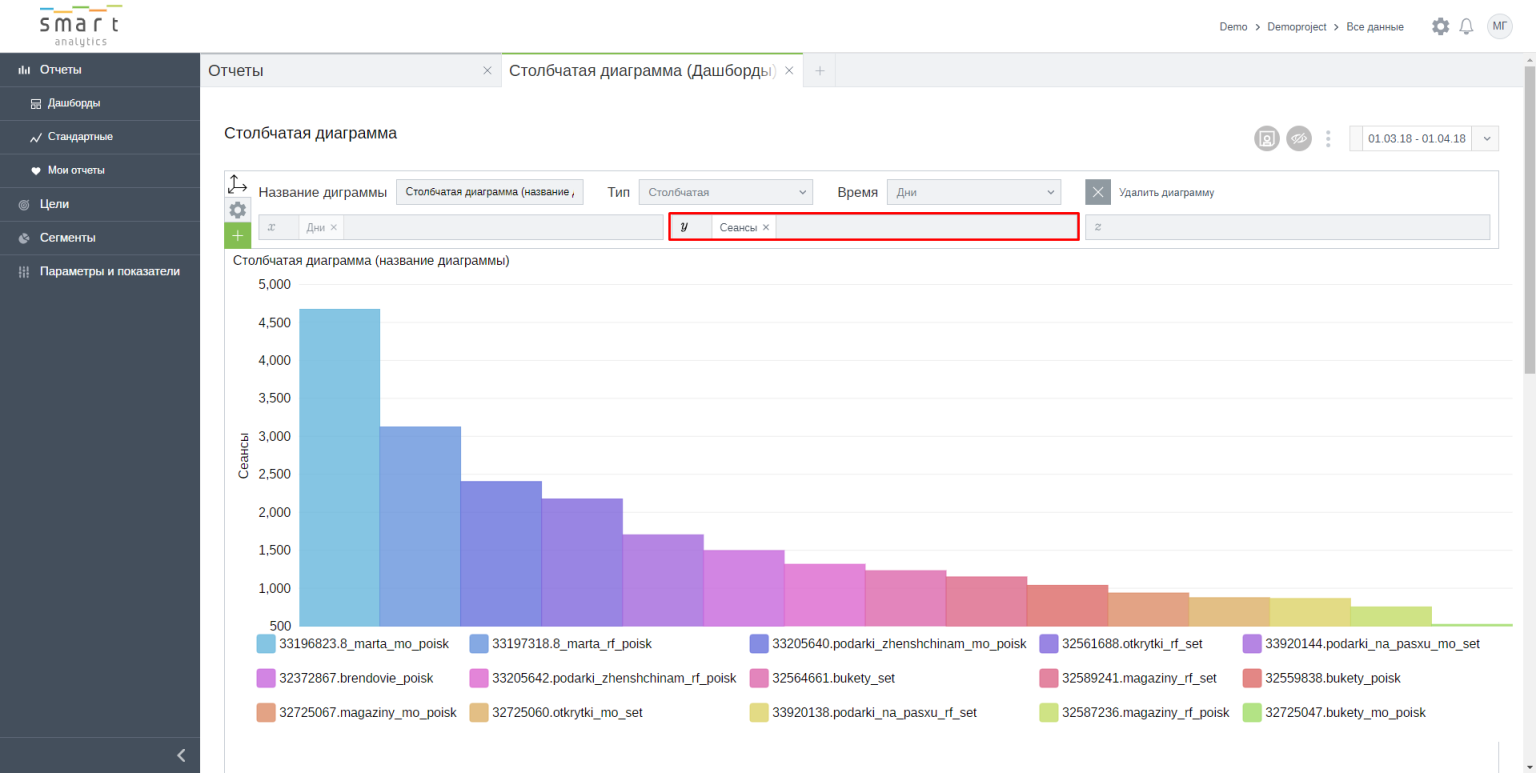Open the Тип Столбчатая dropdown
The width and height of the screenshot is (1536, 773).
pos(725,192)
